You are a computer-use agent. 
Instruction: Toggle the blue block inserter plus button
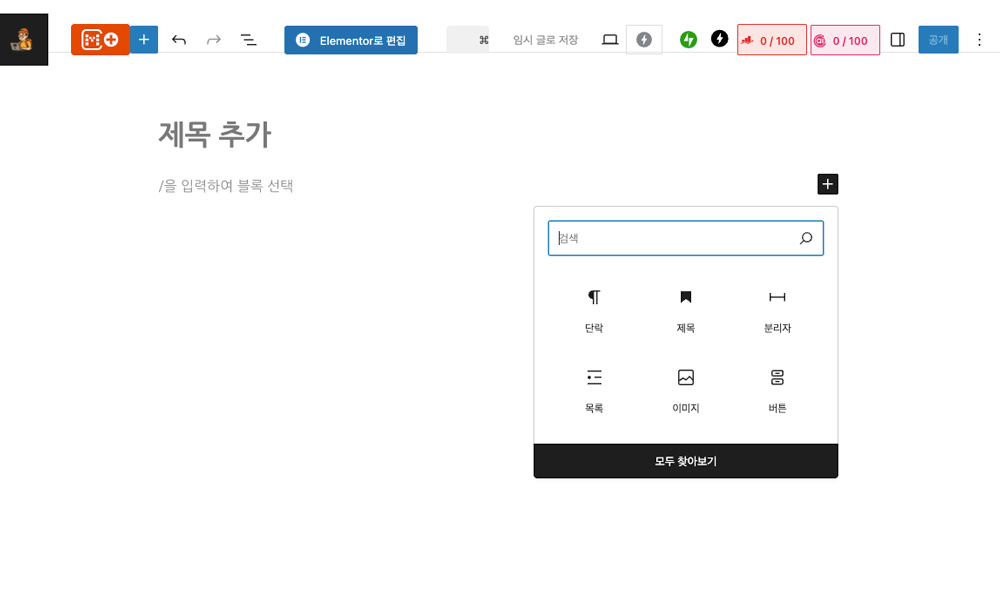coord(144,40)
